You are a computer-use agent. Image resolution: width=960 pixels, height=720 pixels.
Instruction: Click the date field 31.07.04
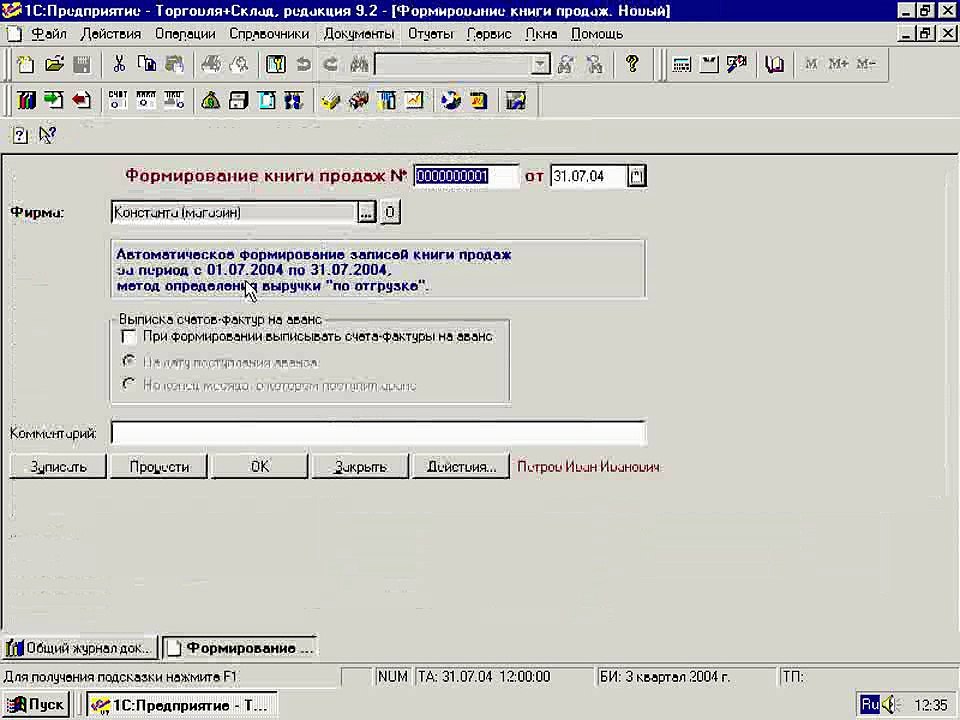click(x=588, y=176)
